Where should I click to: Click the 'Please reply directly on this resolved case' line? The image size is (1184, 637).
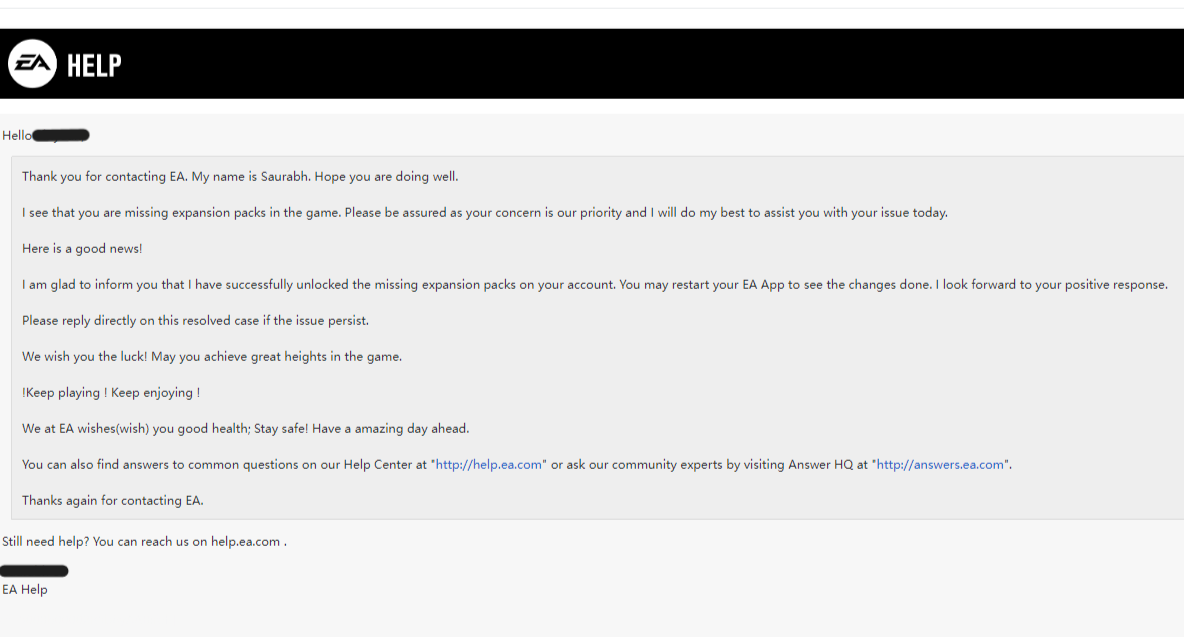pos(196,320)
